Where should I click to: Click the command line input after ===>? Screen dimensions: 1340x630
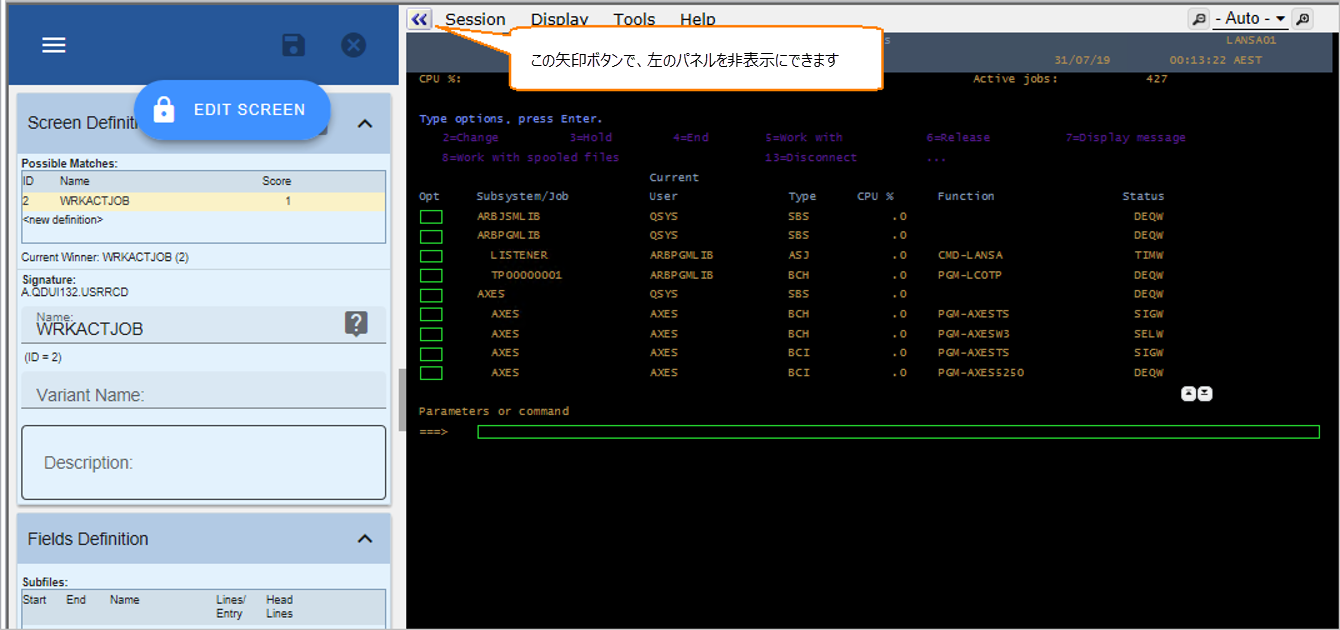click(x=897, y=432)
